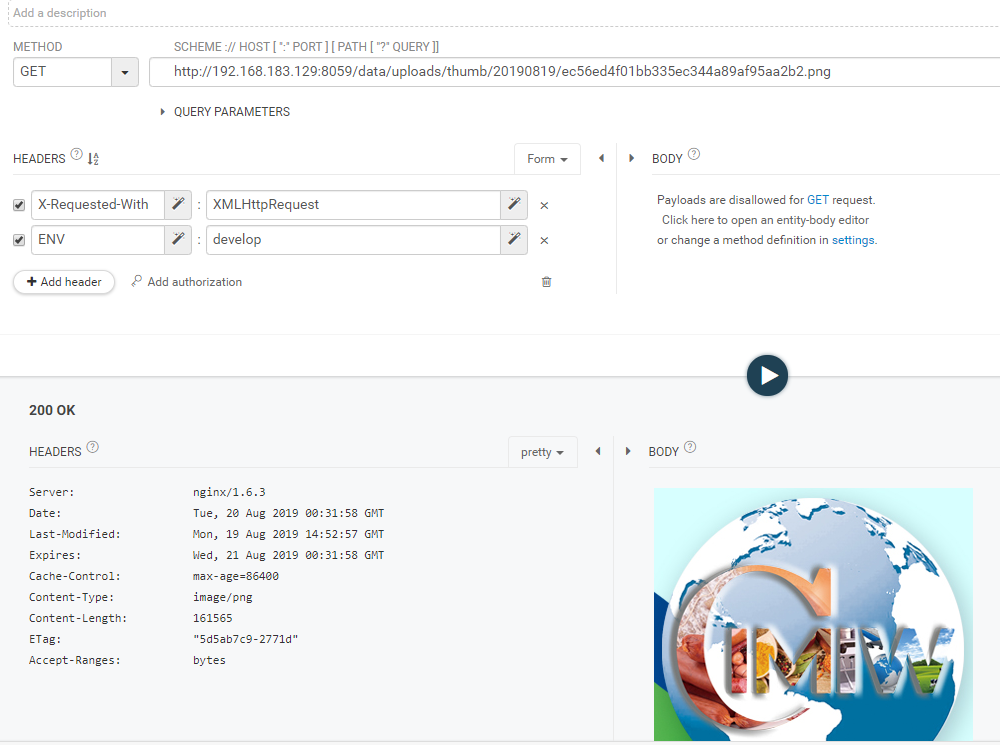Open the GET method dropdown
1000x745 pixels.
[x=124, y=72]
